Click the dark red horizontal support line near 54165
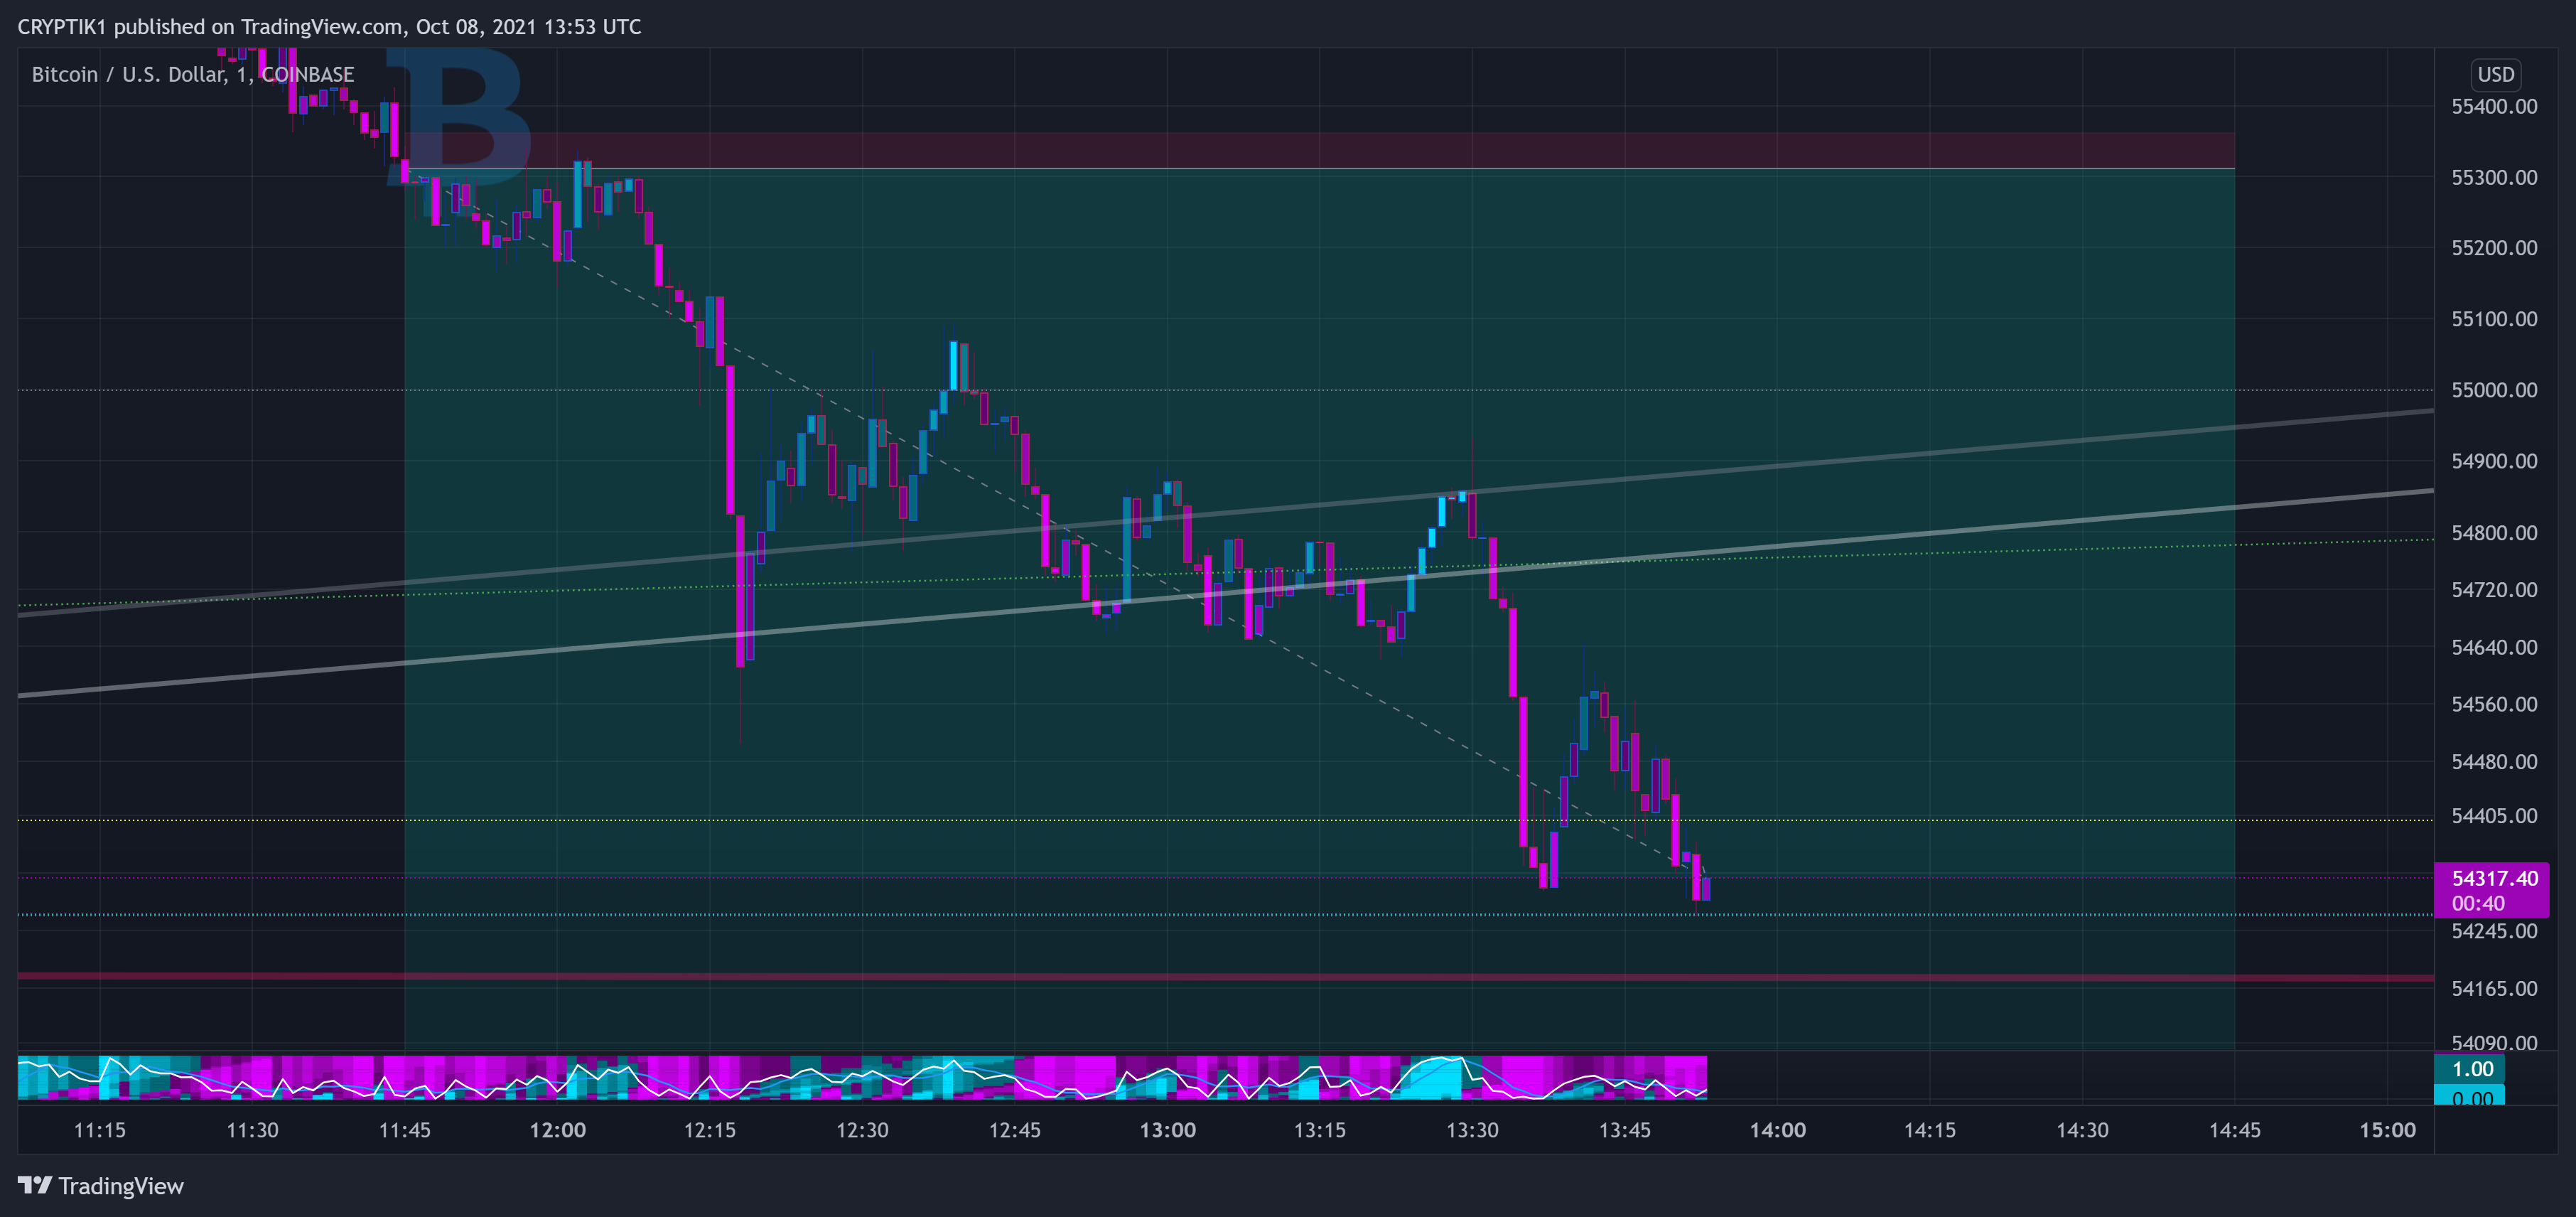This screenshot has width=2576, height=1217. [x=1226, y=976]
